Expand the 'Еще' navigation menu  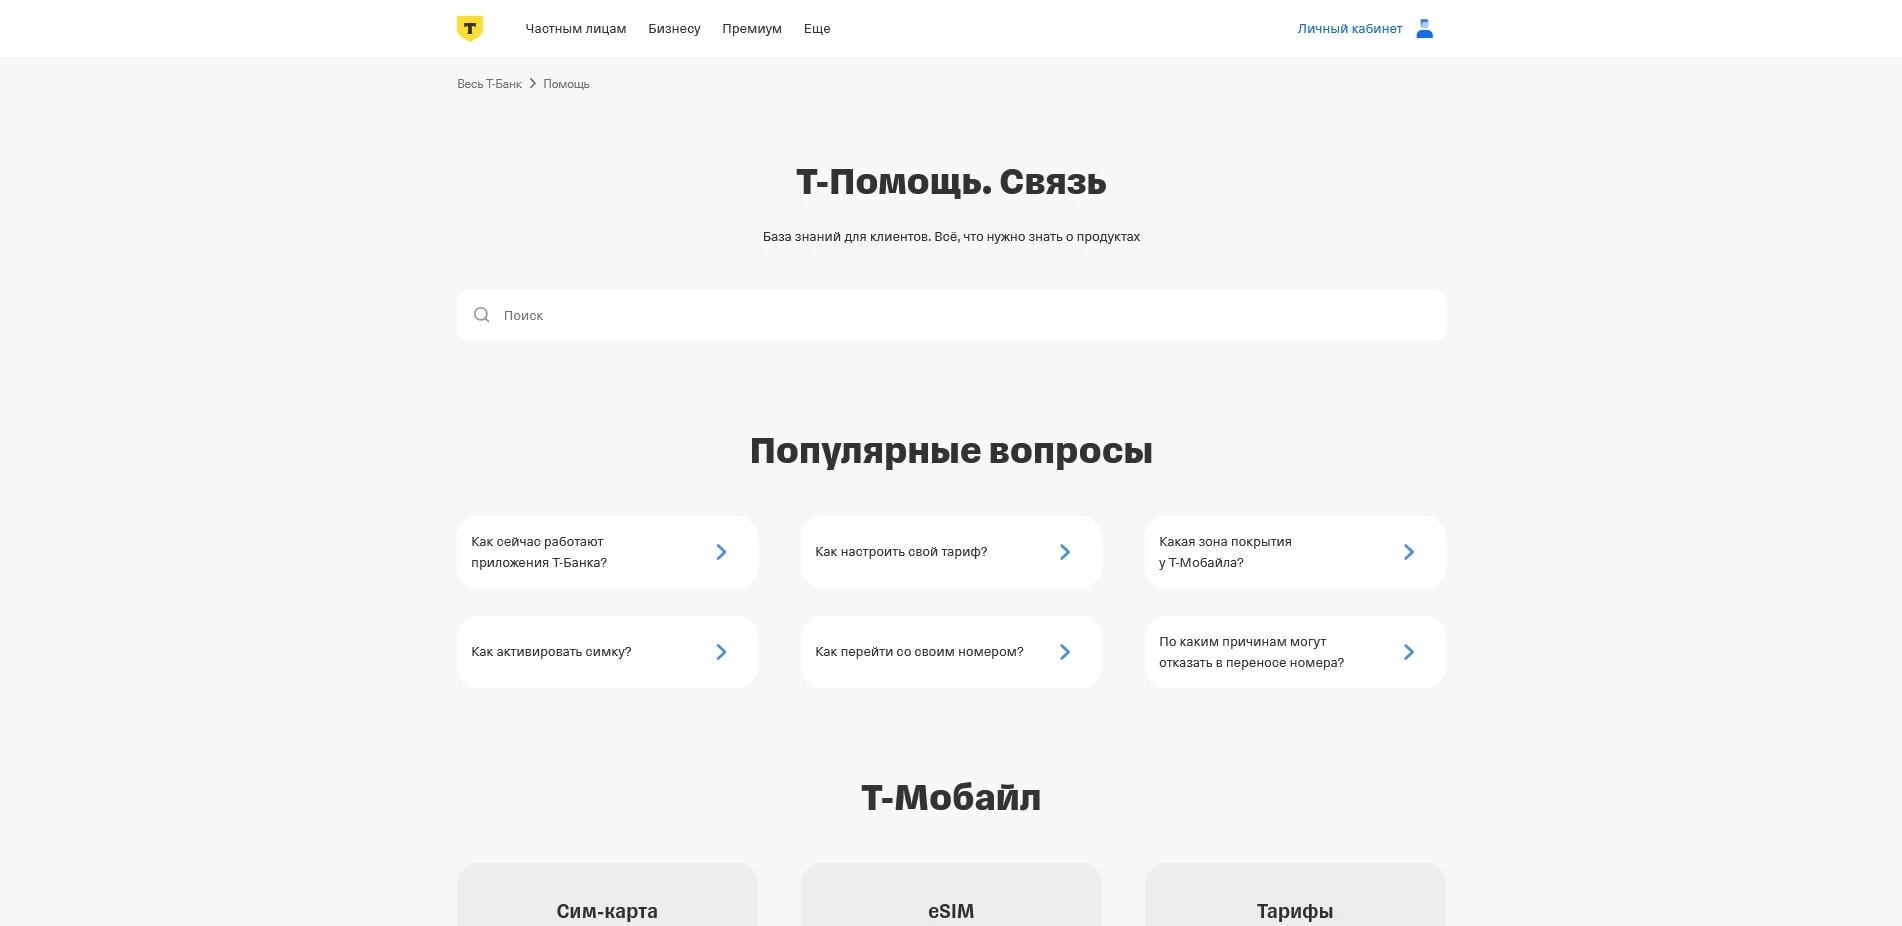817,28
